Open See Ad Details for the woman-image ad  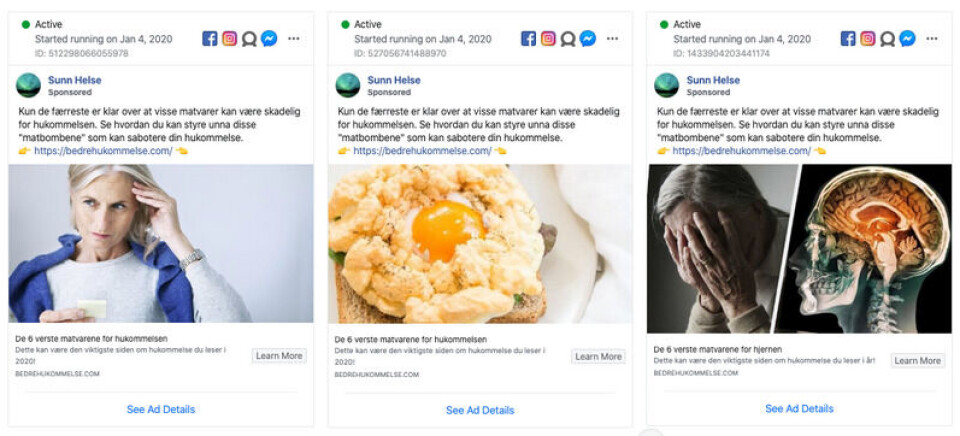pyautogui.click(x=161, y=409)
